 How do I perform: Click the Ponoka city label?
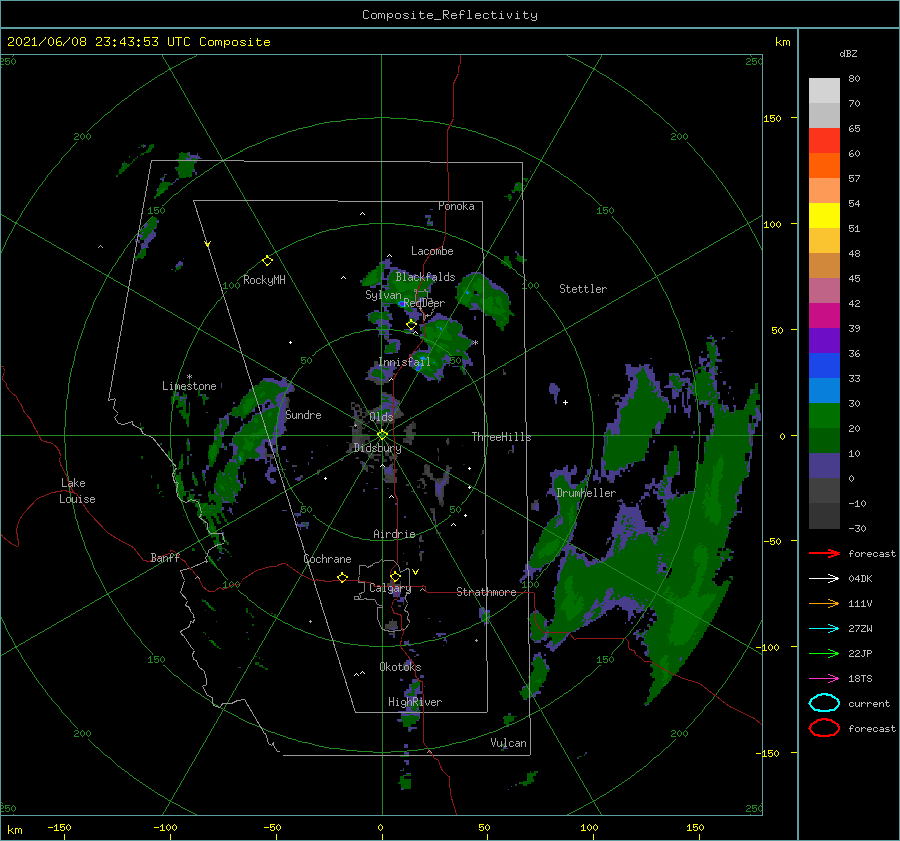(x=456, y=206)
